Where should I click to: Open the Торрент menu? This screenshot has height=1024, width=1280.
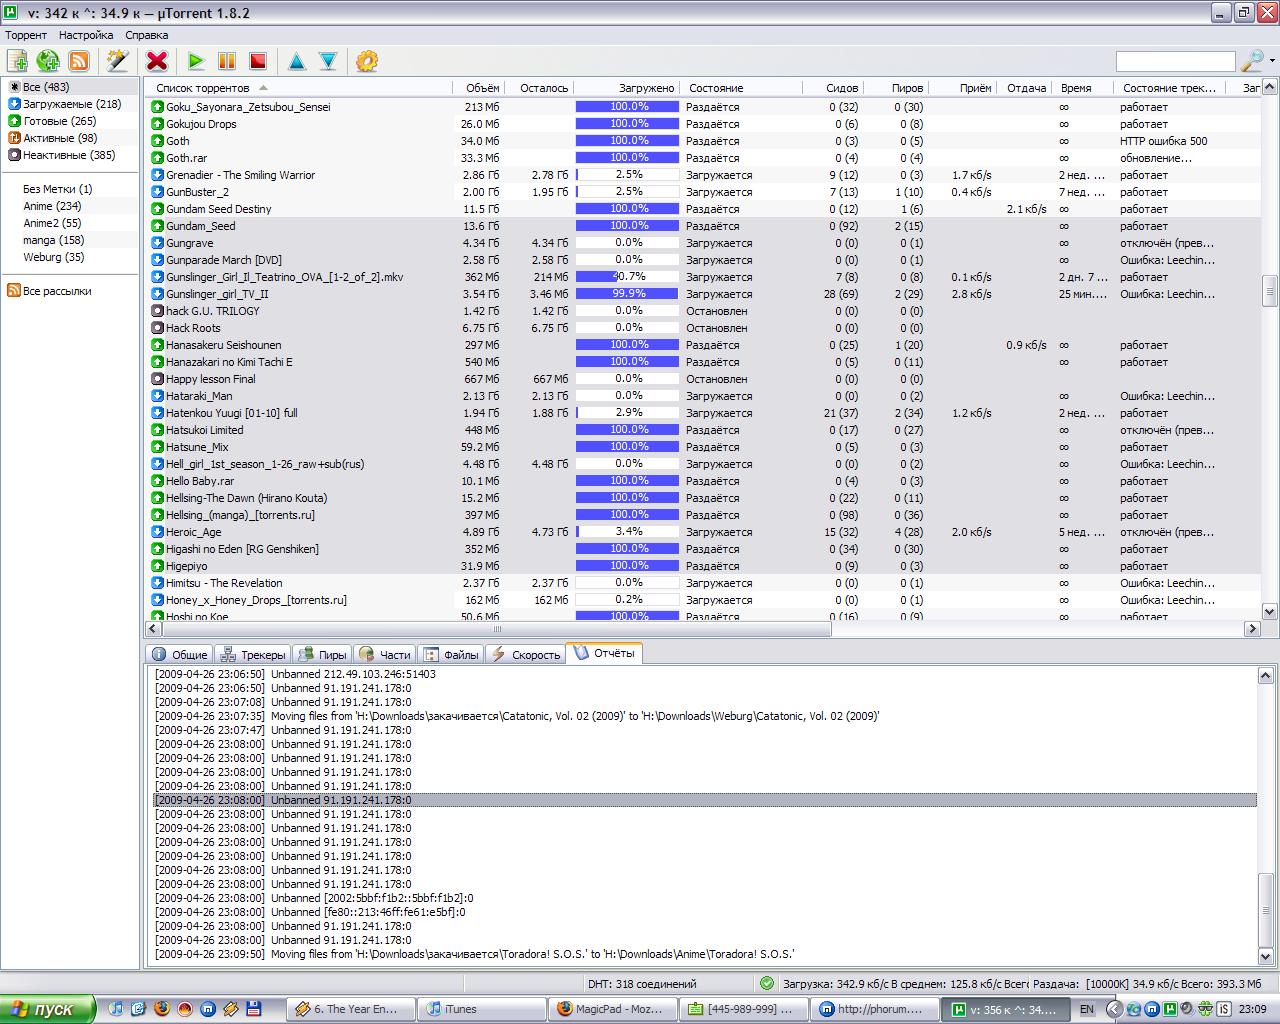click(26, 35)
